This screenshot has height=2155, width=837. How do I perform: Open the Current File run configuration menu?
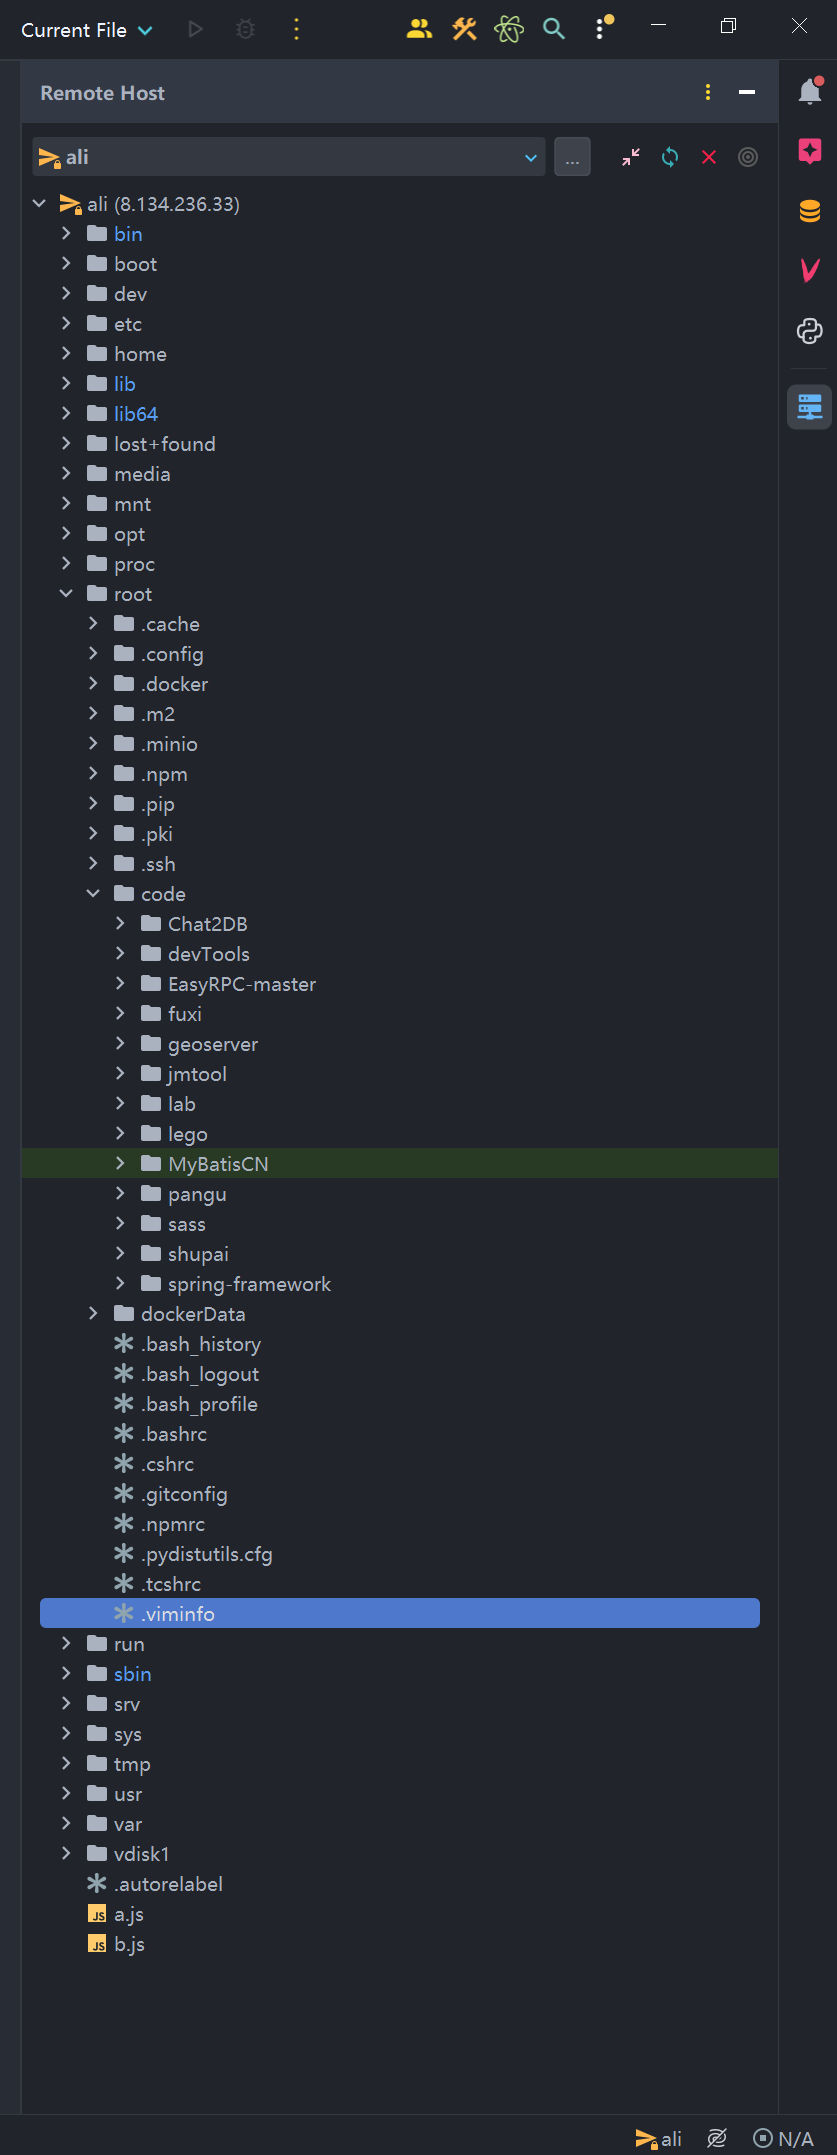[x=87, y=30]
